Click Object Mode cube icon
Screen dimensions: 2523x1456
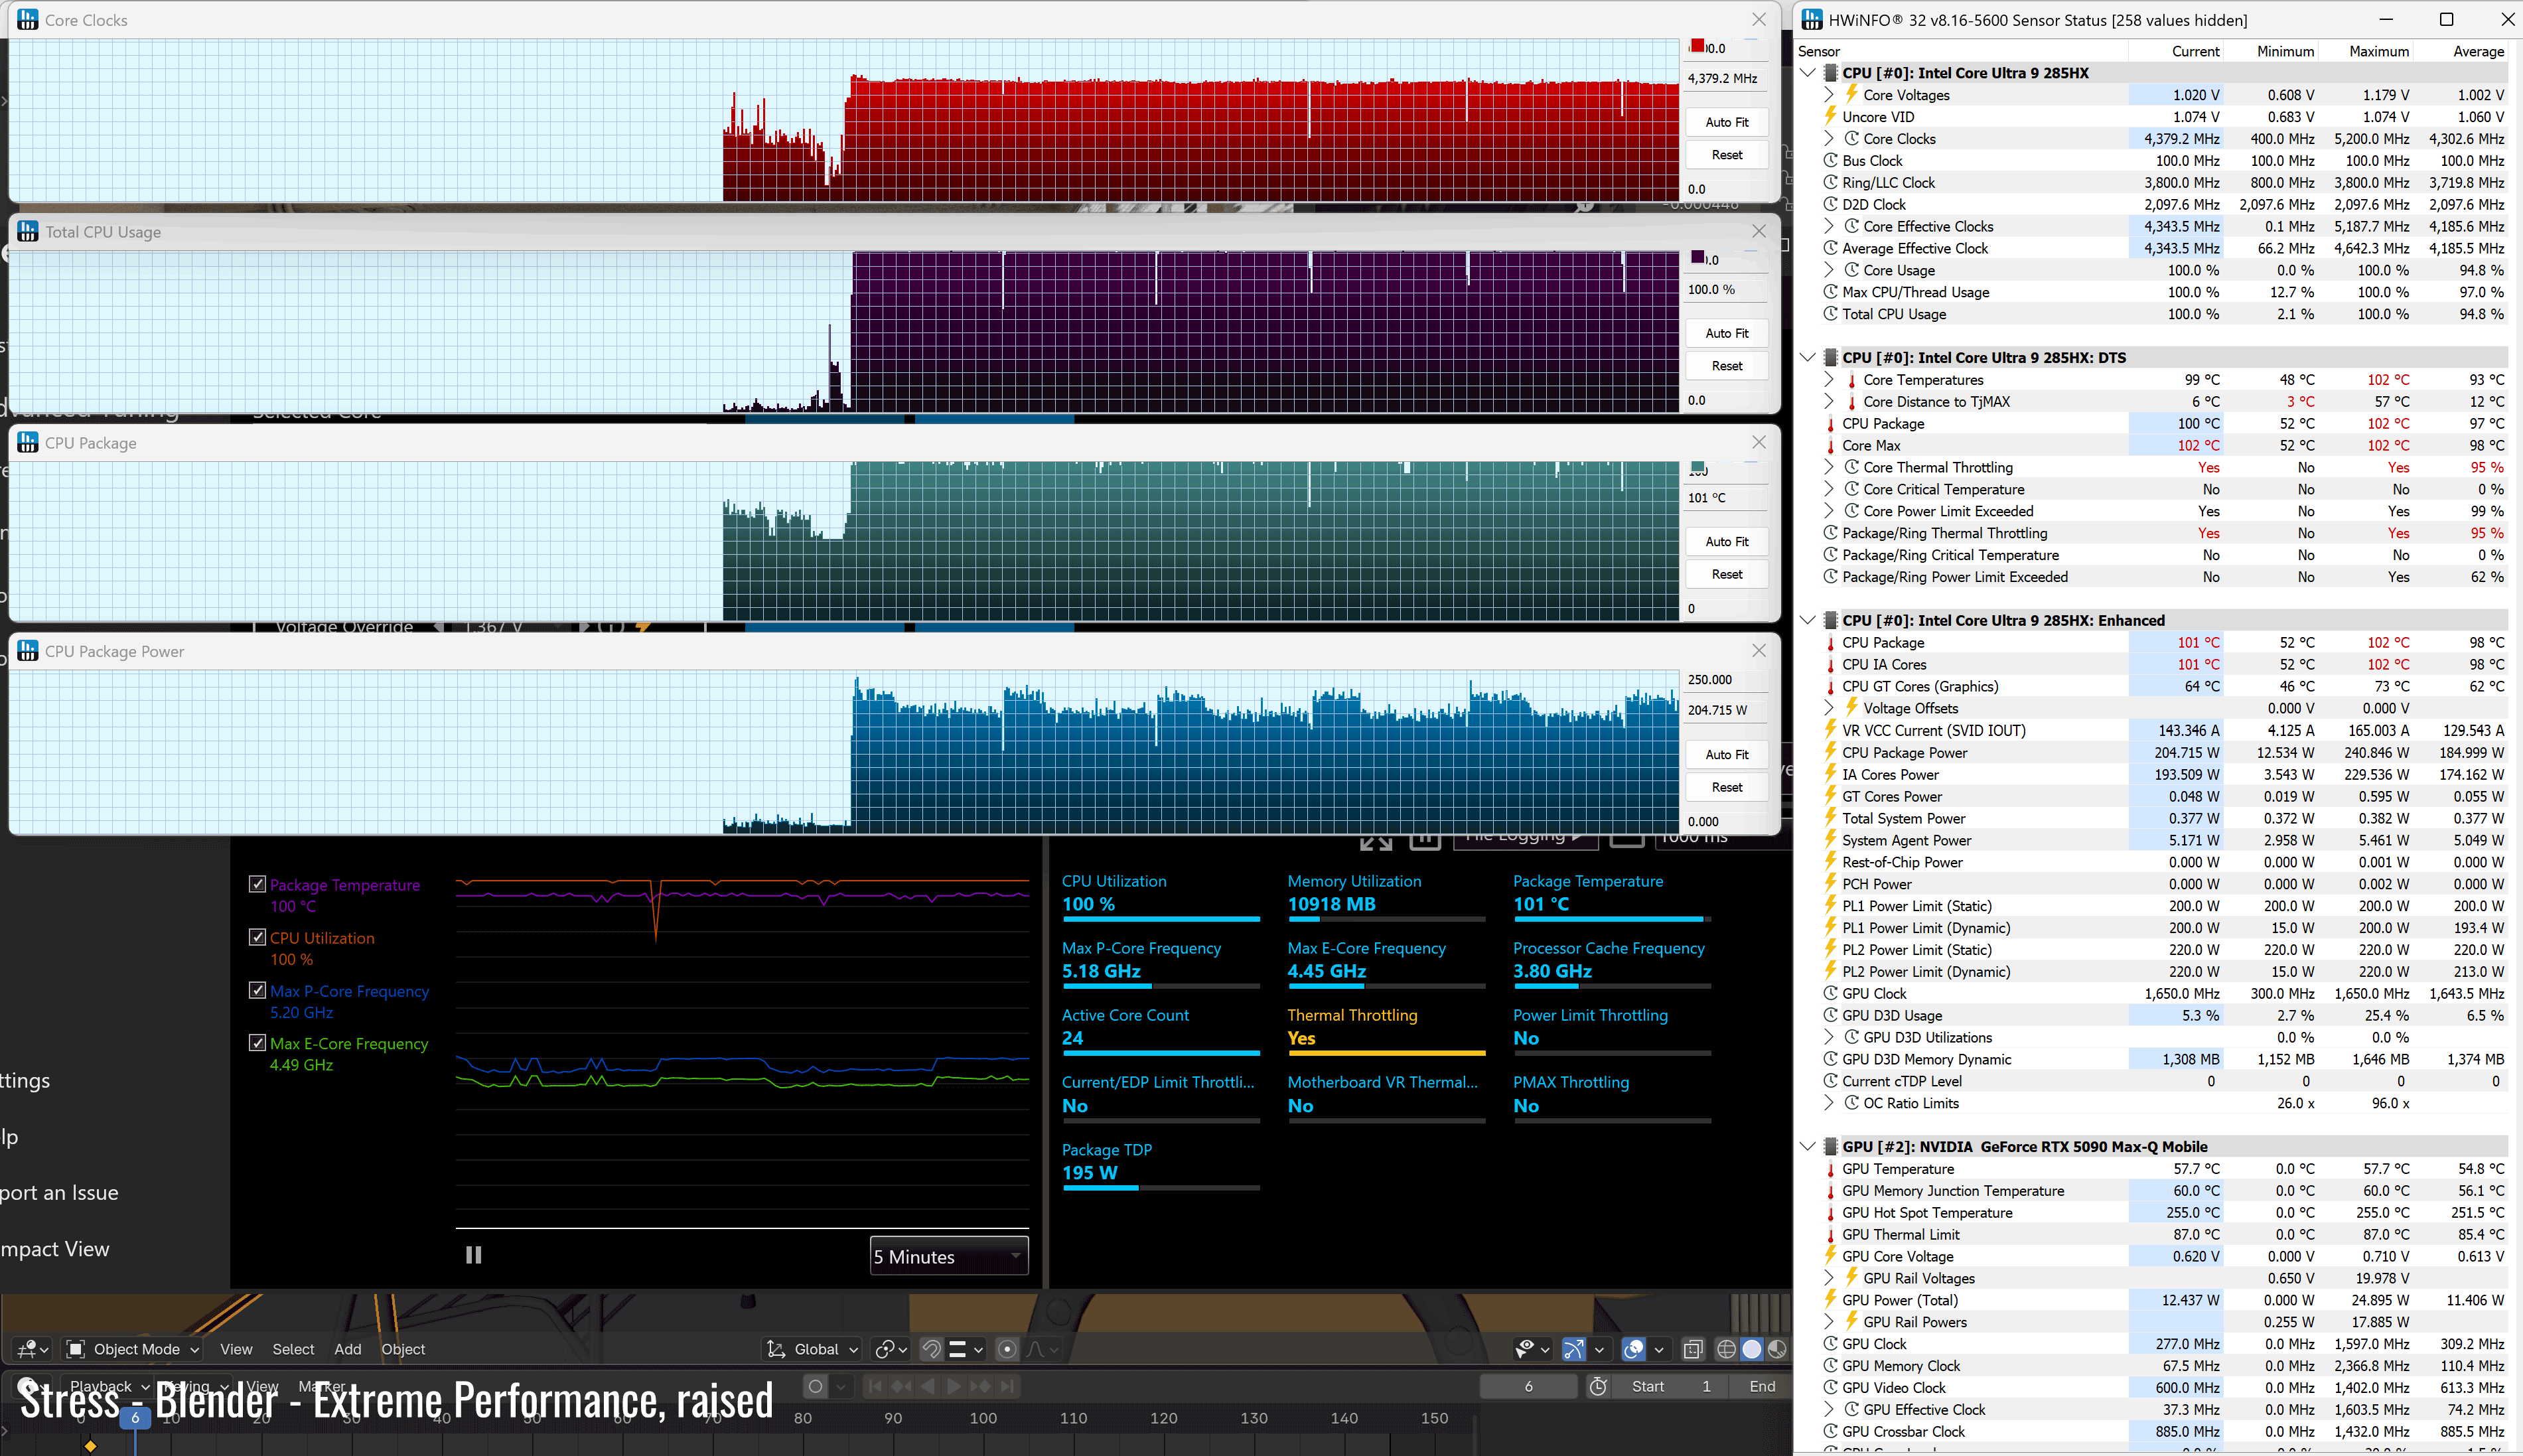point(75,1349)
